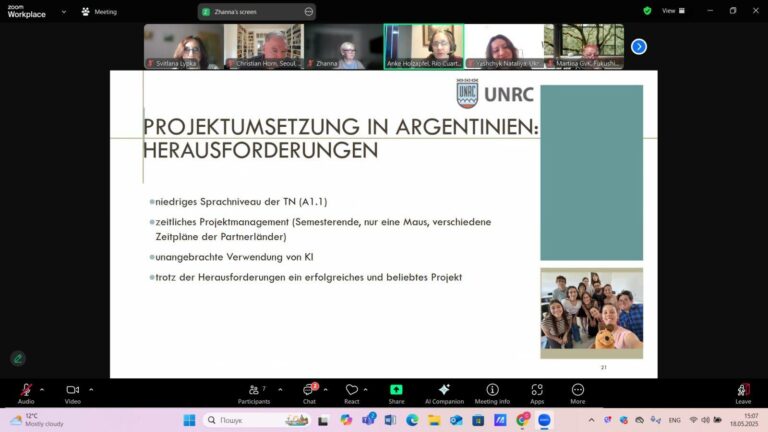Open the Participants panel
Screen dimensions: 768x432
(254, 393)
